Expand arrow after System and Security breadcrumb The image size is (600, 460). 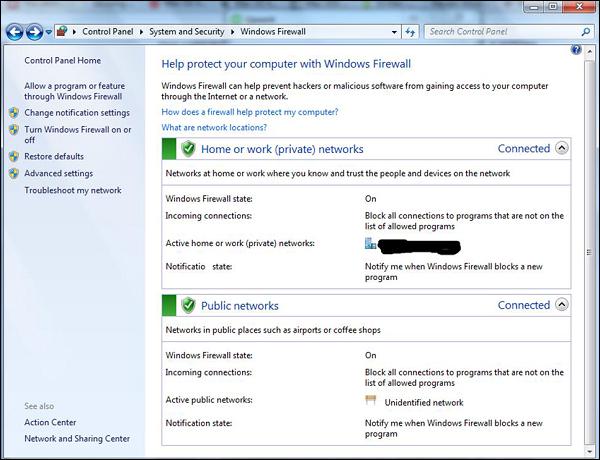232,32
